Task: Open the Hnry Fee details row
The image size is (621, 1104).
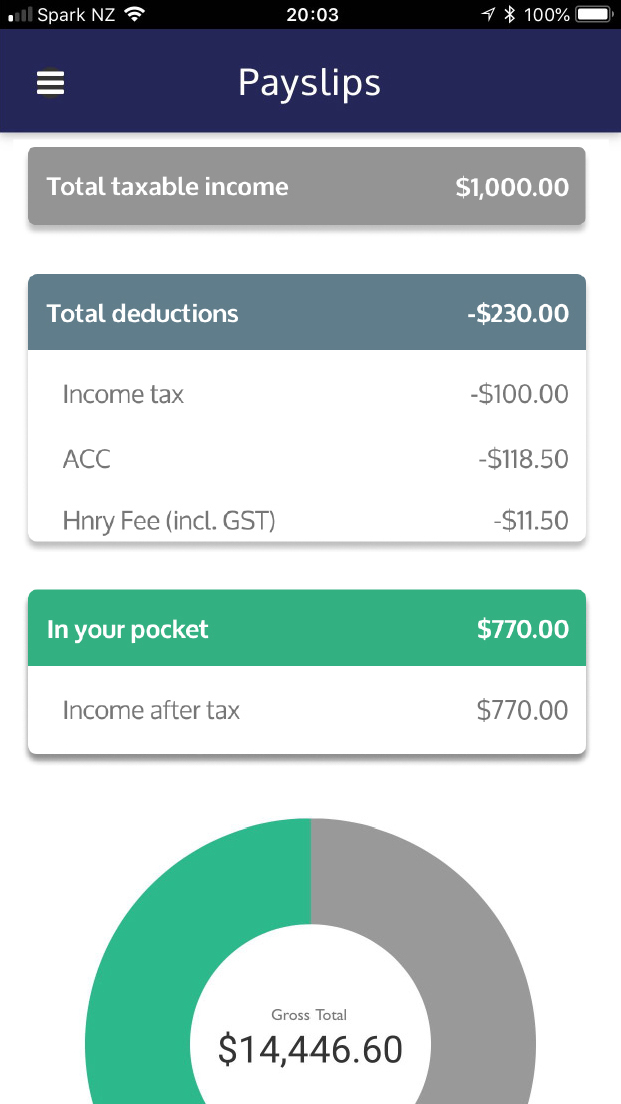Action: 306,520
